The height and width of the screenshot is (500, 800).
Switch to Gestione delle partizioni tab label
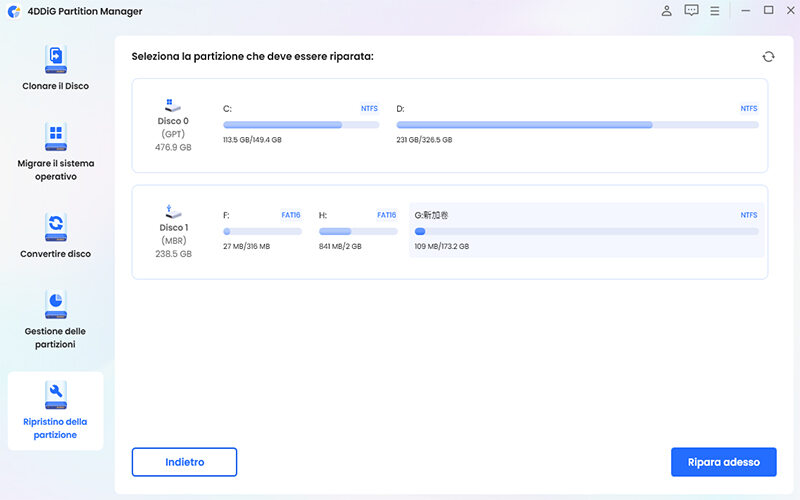[x=55, y=338]
